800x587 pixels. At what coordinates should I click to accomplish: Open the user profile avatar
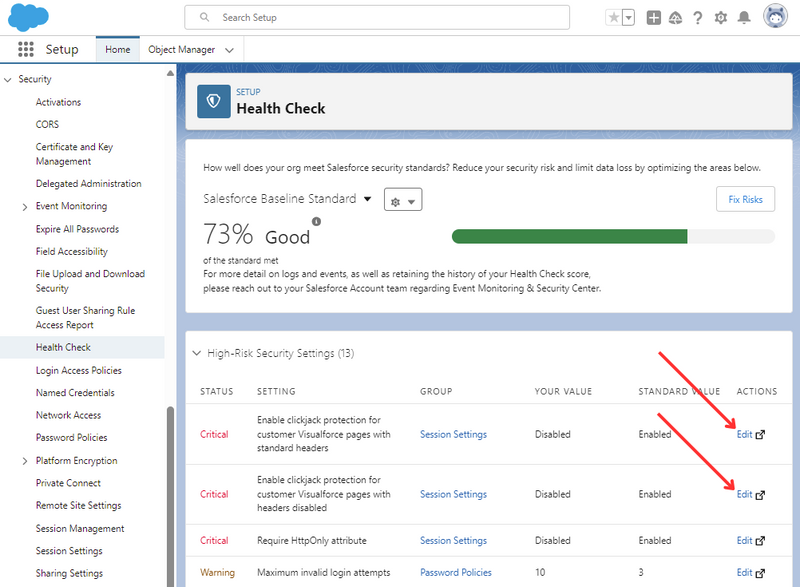[776, 16]
